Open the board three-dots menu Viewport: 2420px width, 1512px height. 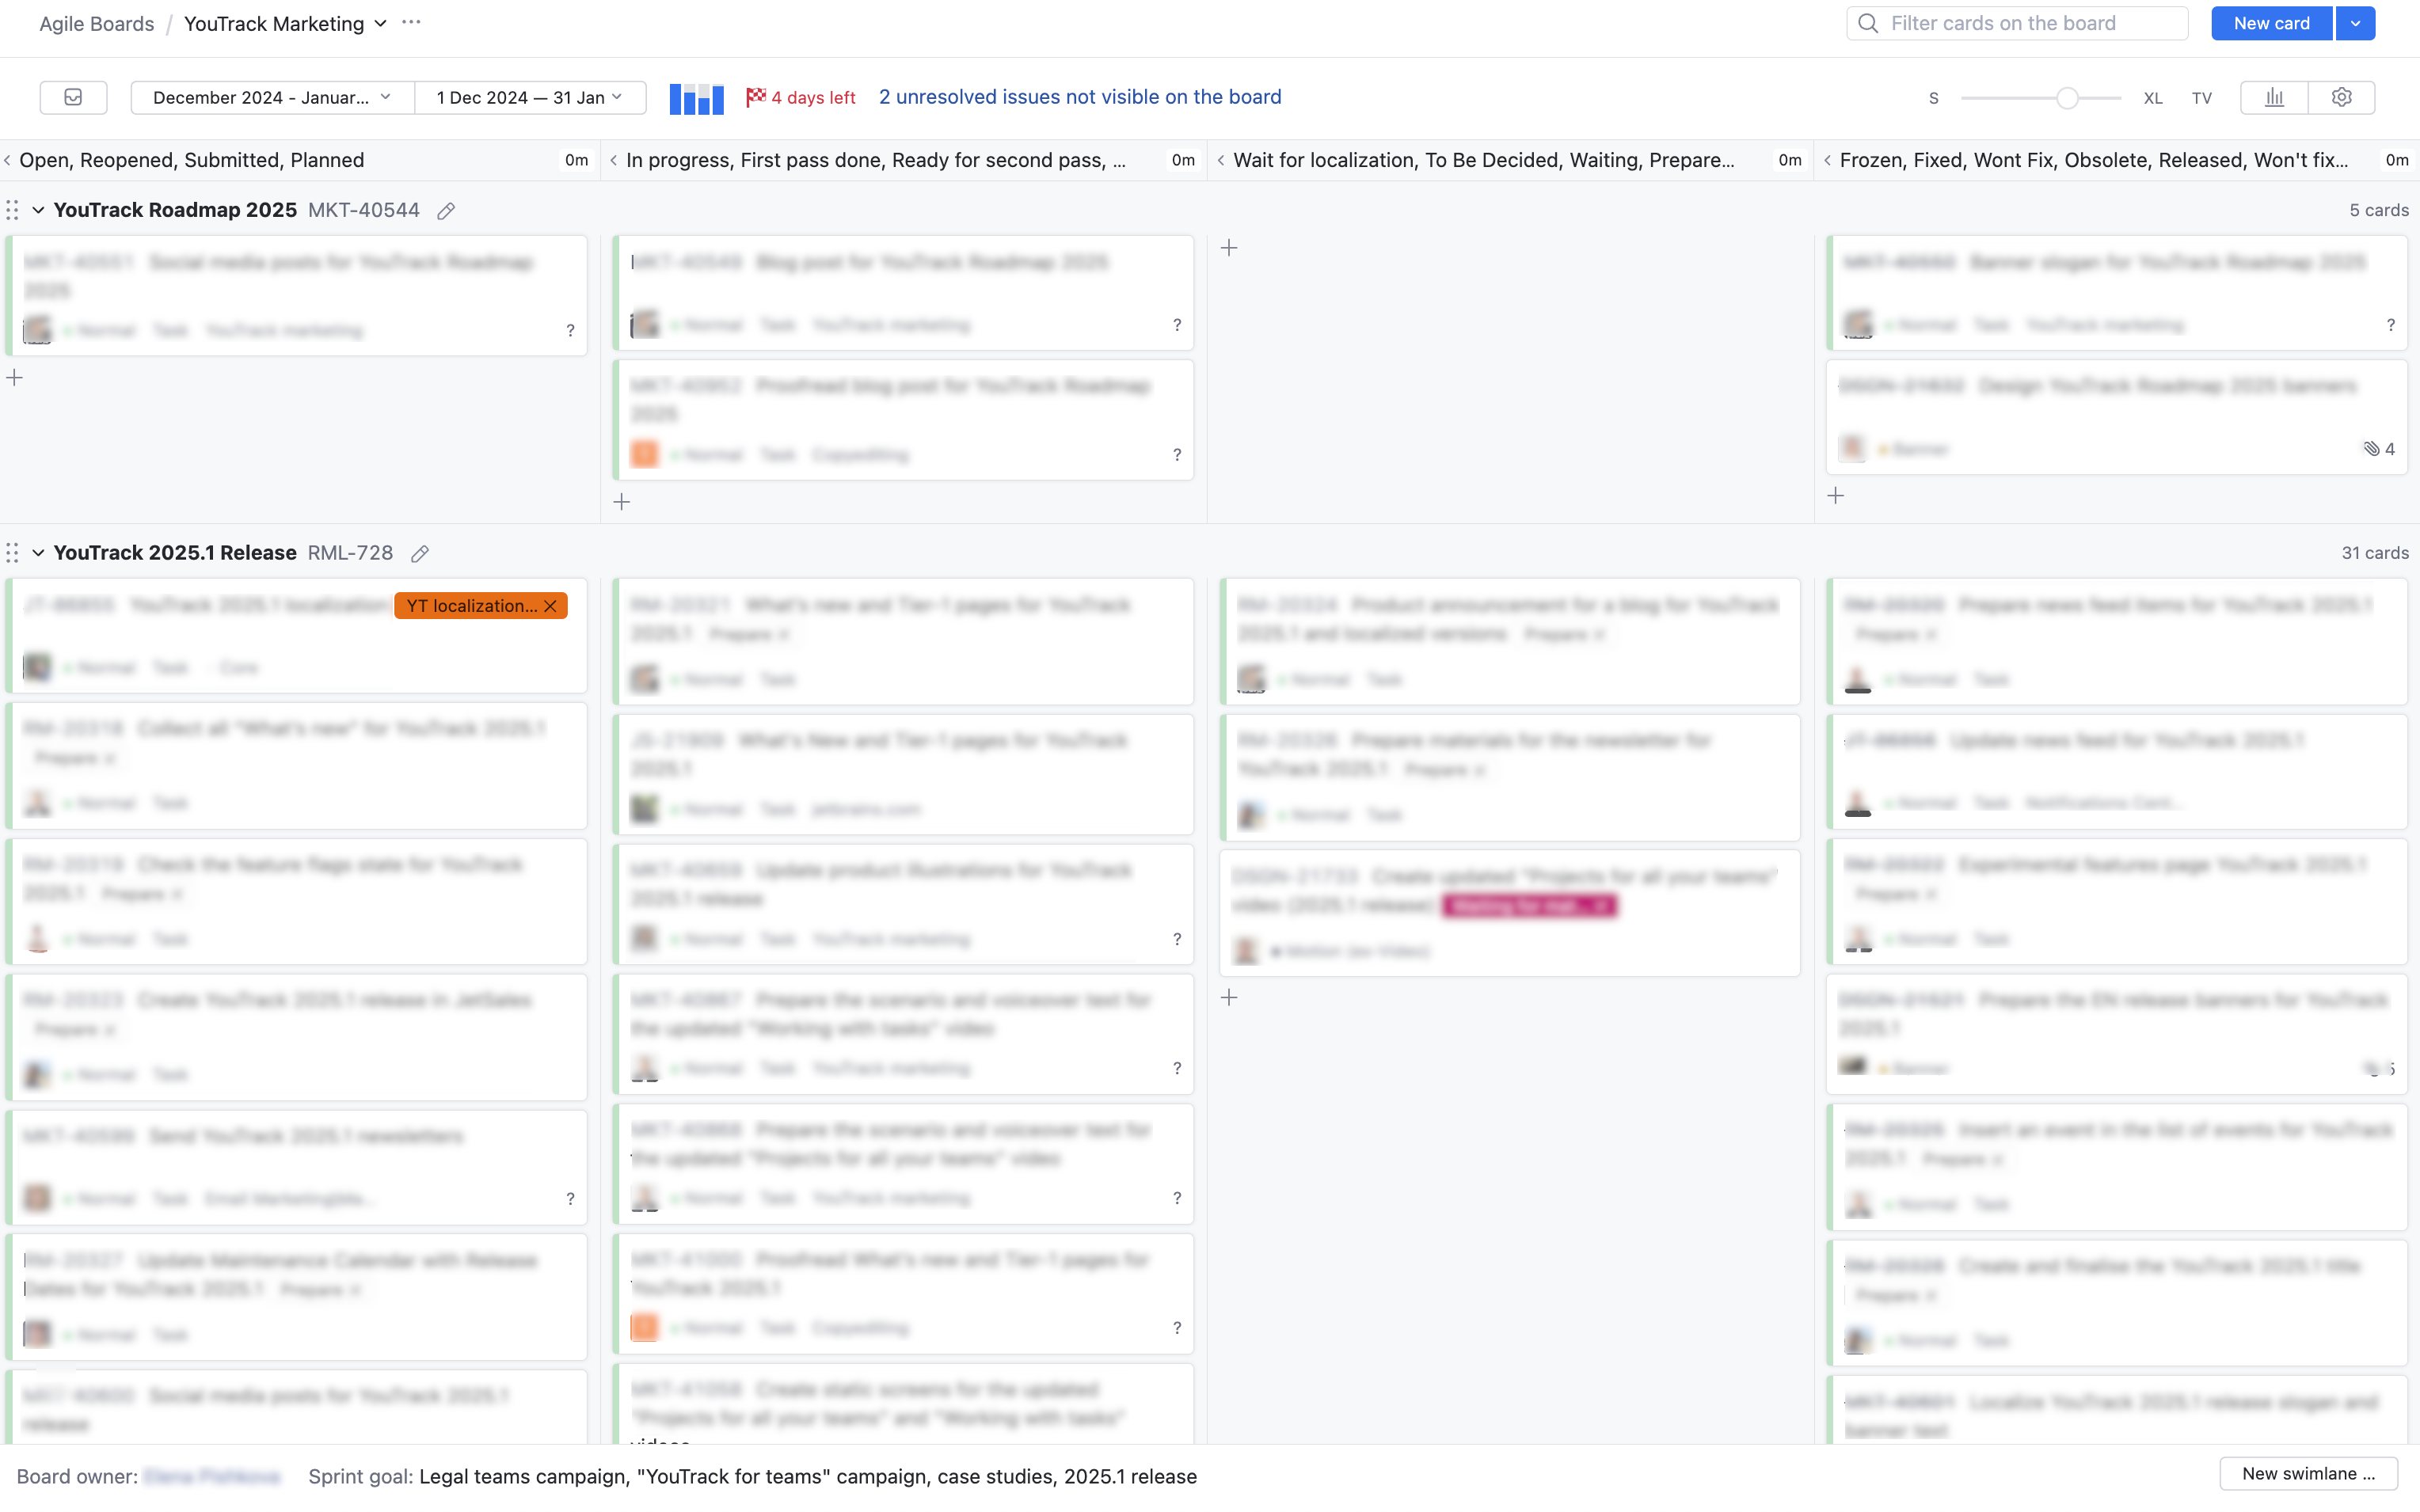411,23
